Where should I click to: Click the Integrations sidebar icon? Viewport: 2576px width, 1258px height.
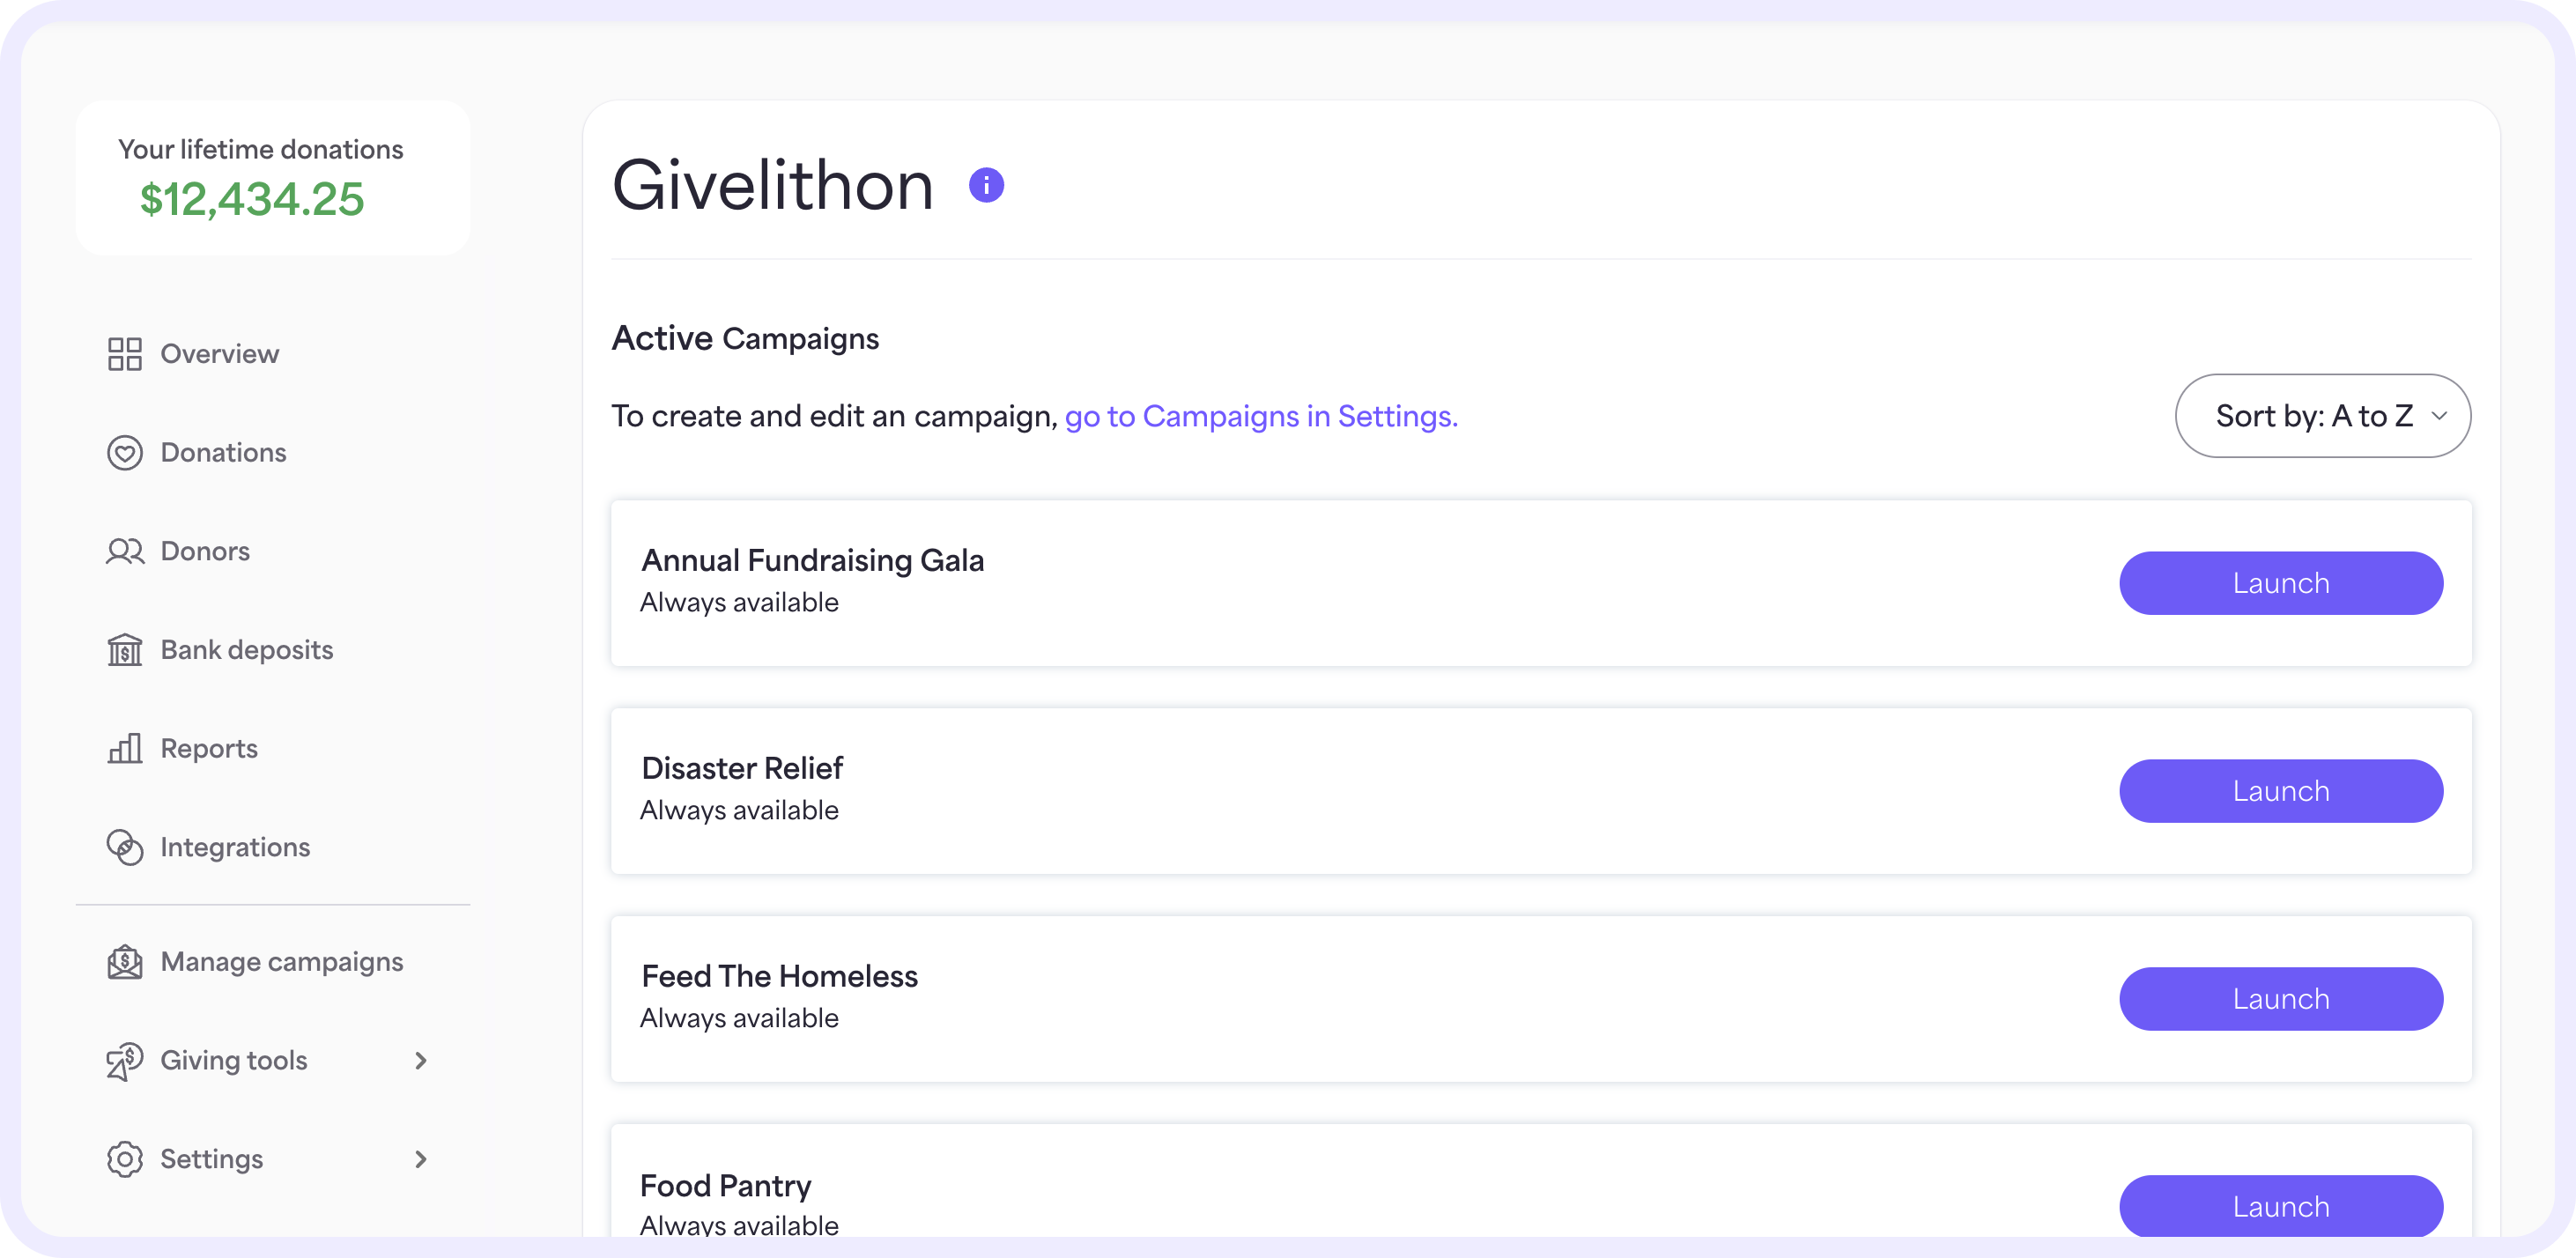123,846
